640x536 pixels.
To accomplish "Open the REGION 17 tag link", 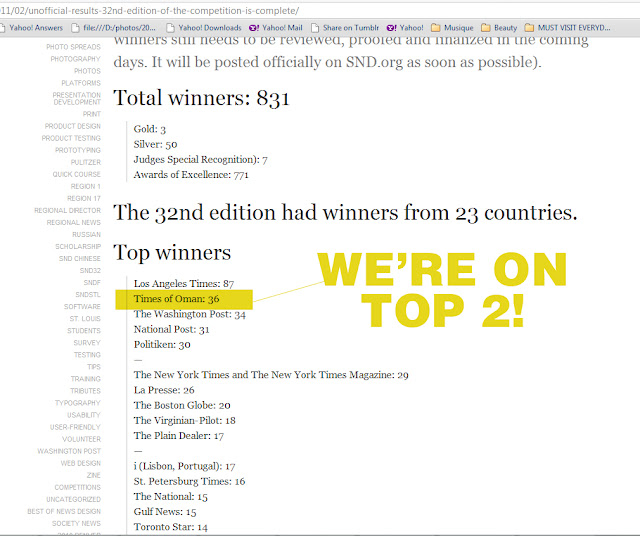I will [84, 198].
